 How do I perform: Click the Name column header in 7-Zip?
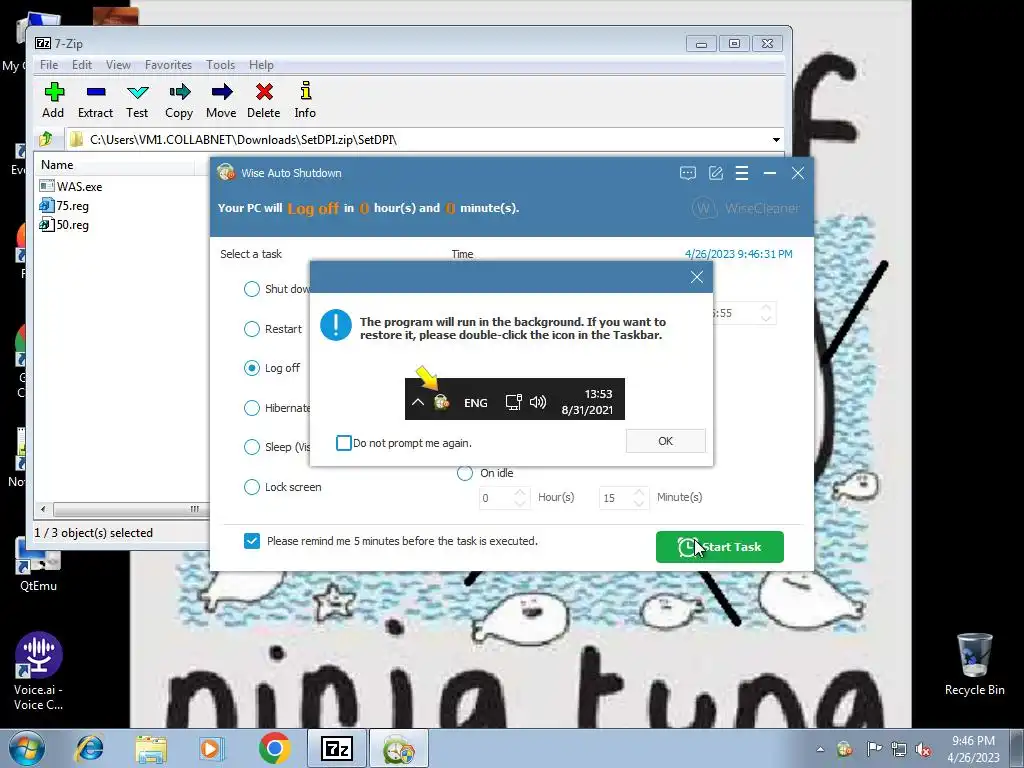tap(114, 165)
